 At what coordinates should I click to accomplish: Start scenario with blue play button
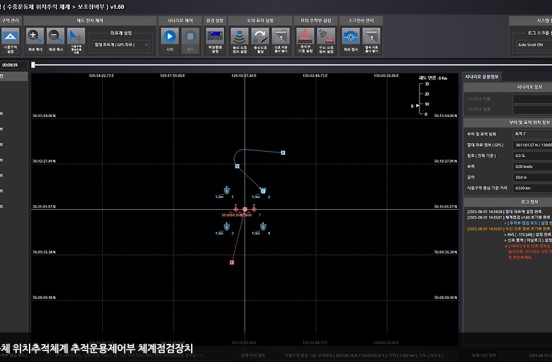tap(170, 36)
